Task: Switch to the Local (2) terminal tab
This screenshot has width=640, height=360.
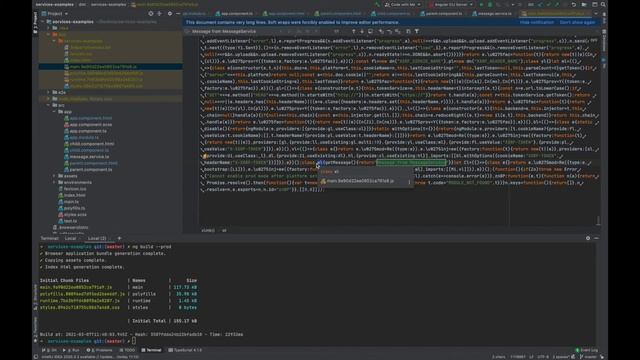Action: 98,238
